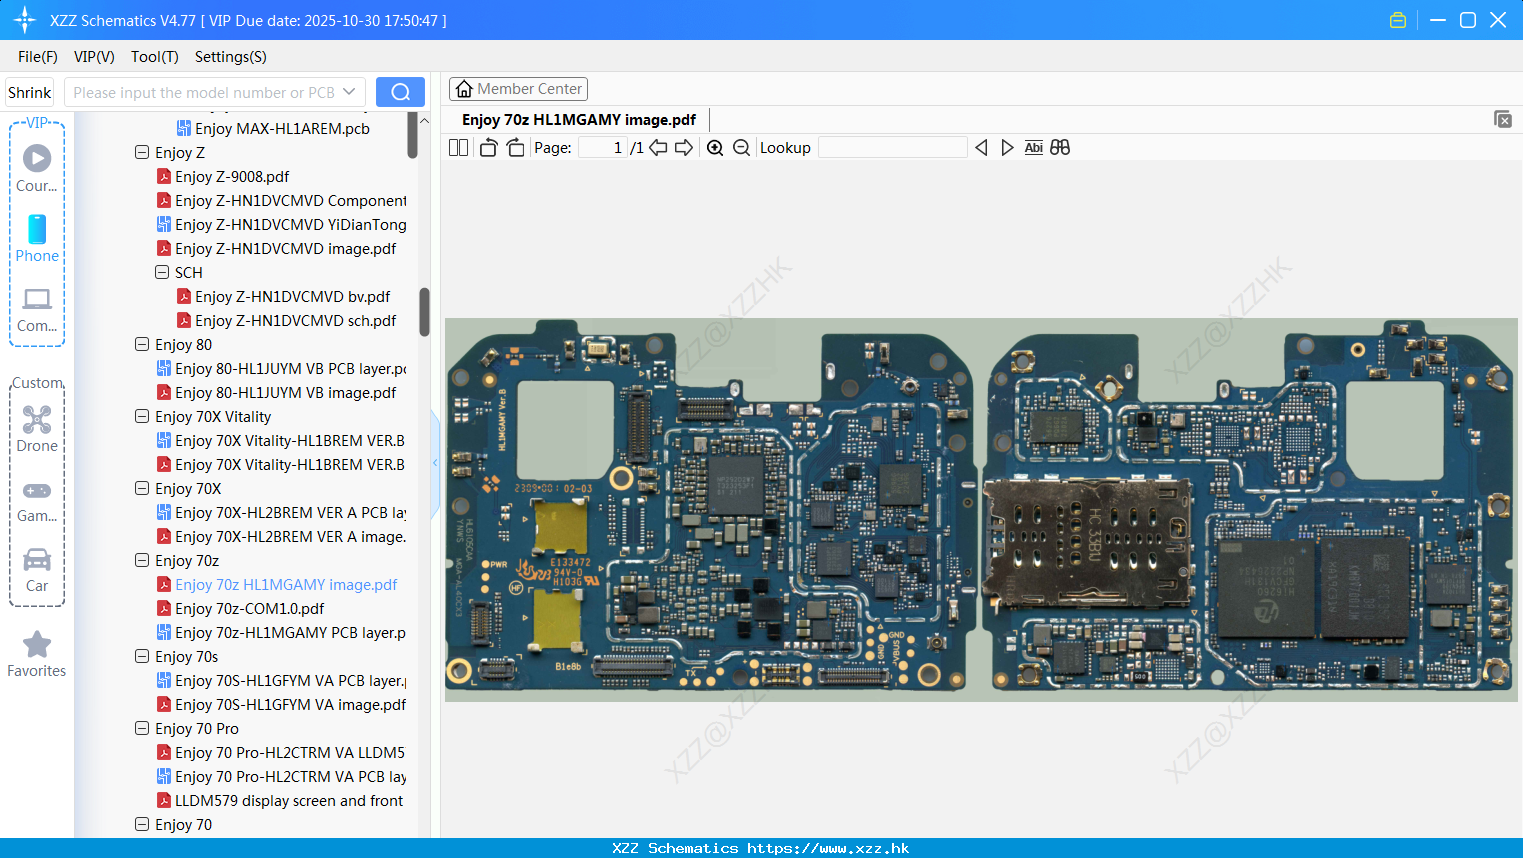This screenshot has height=858, width=1523.
Task: Click the motherboard image in the PDF
Action: 981,509
